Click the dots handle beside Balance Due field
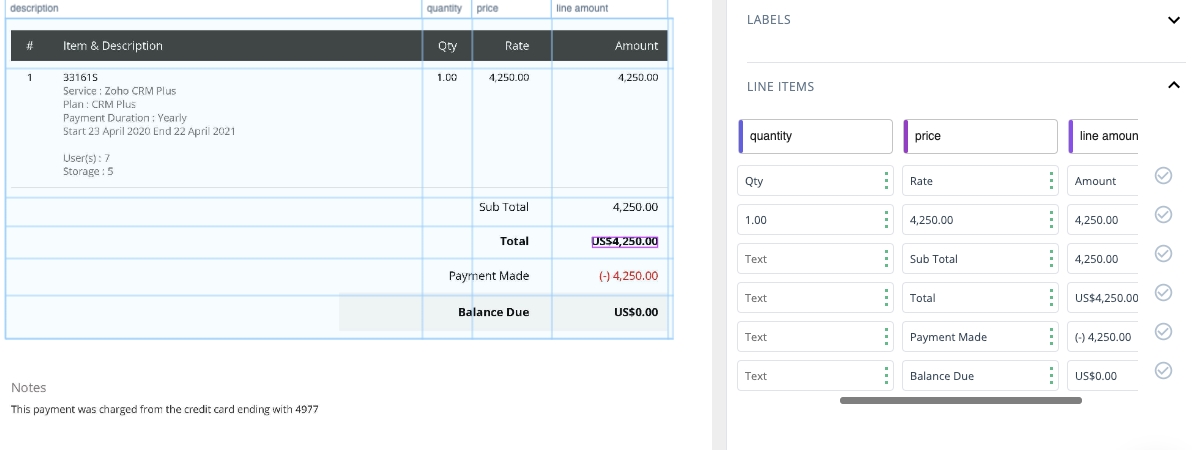Viewport: 1192px width, 450px height. point(1051,376)
